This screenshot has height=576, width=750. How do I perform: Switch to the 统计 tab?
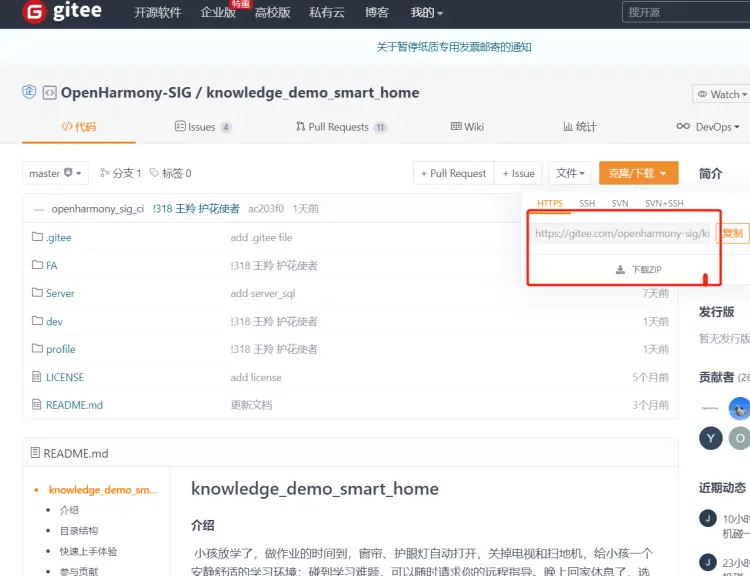click(x=579, y=127)
